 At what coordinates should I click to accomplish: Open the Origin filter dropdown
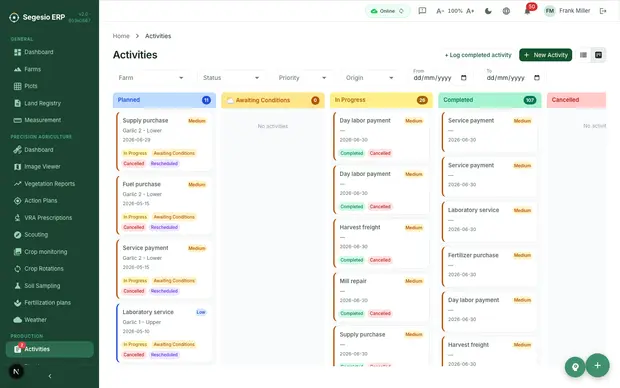(370, 78)
